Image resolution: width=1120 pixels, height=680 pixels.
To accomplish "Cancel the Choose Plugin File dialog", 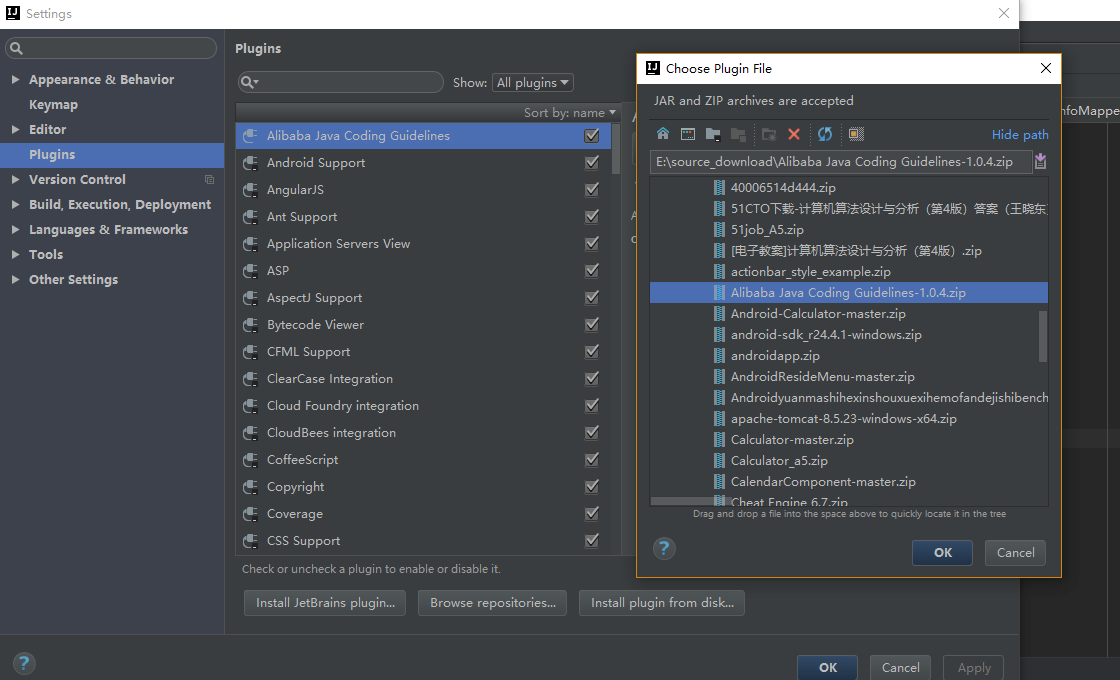I will (x=1015, y=553).
